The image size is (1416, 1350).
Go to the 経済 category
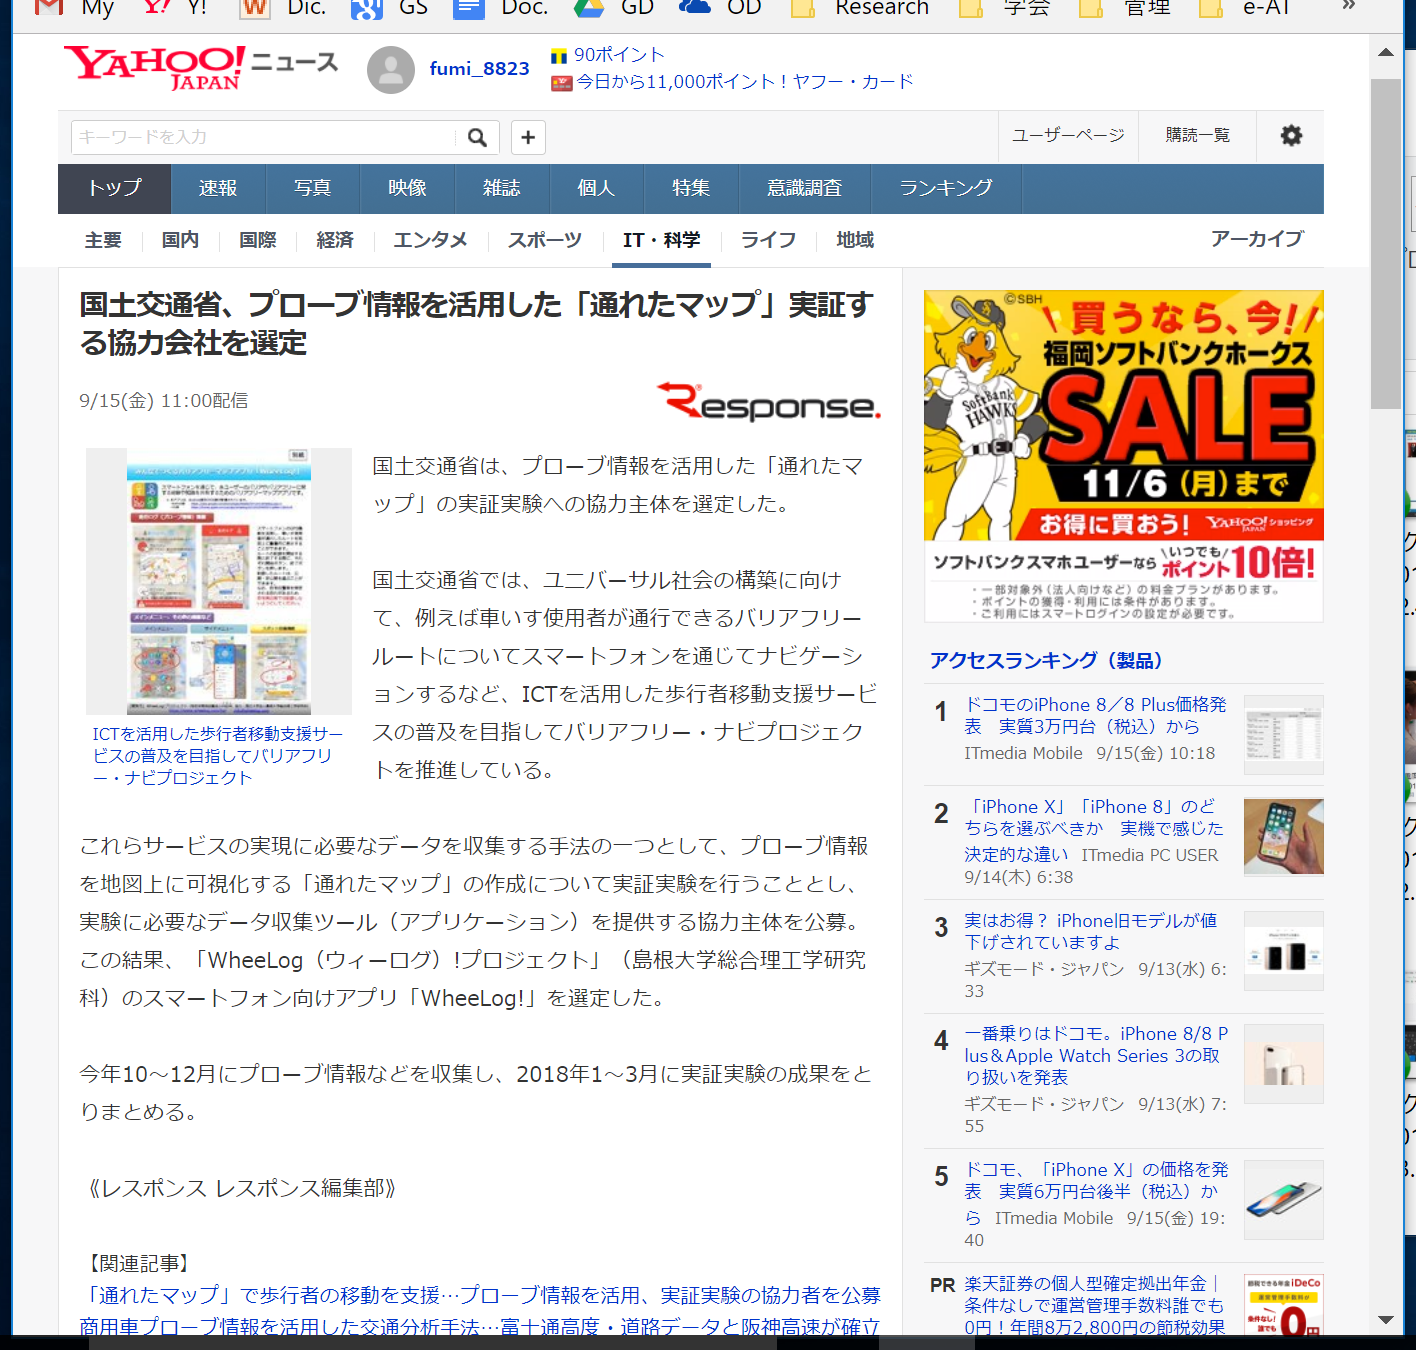click(335, 240)
